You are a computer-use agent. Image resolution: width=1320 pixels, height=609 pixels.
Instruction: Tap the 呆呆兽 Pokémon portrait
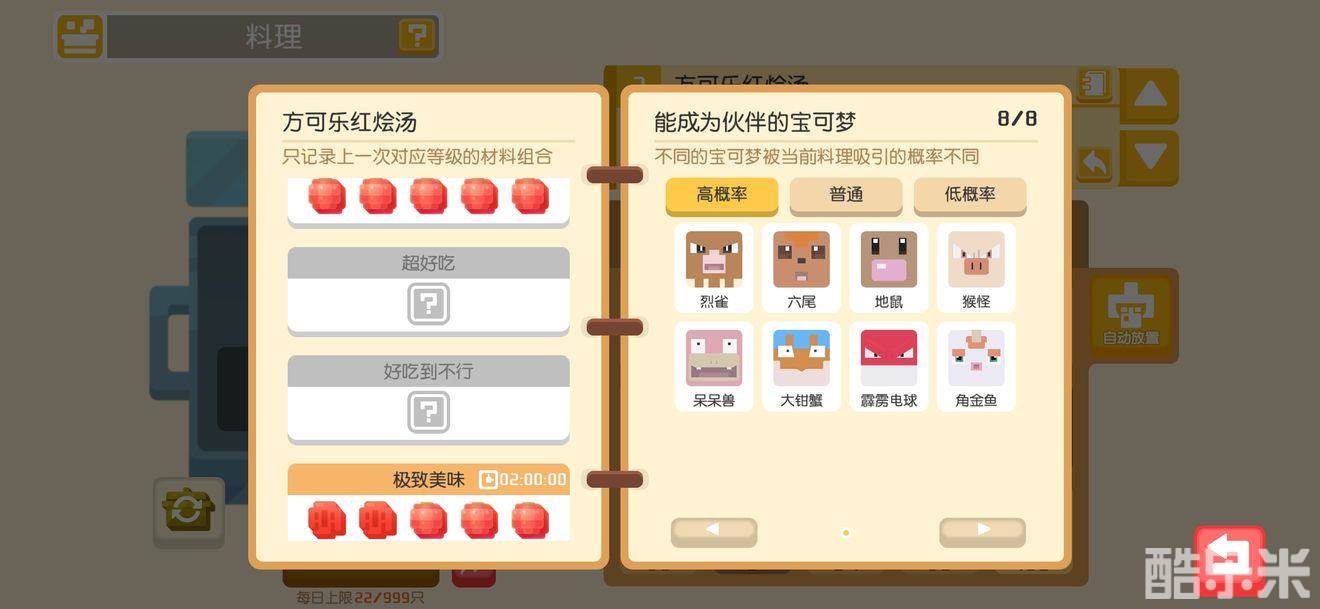point(714,366)
